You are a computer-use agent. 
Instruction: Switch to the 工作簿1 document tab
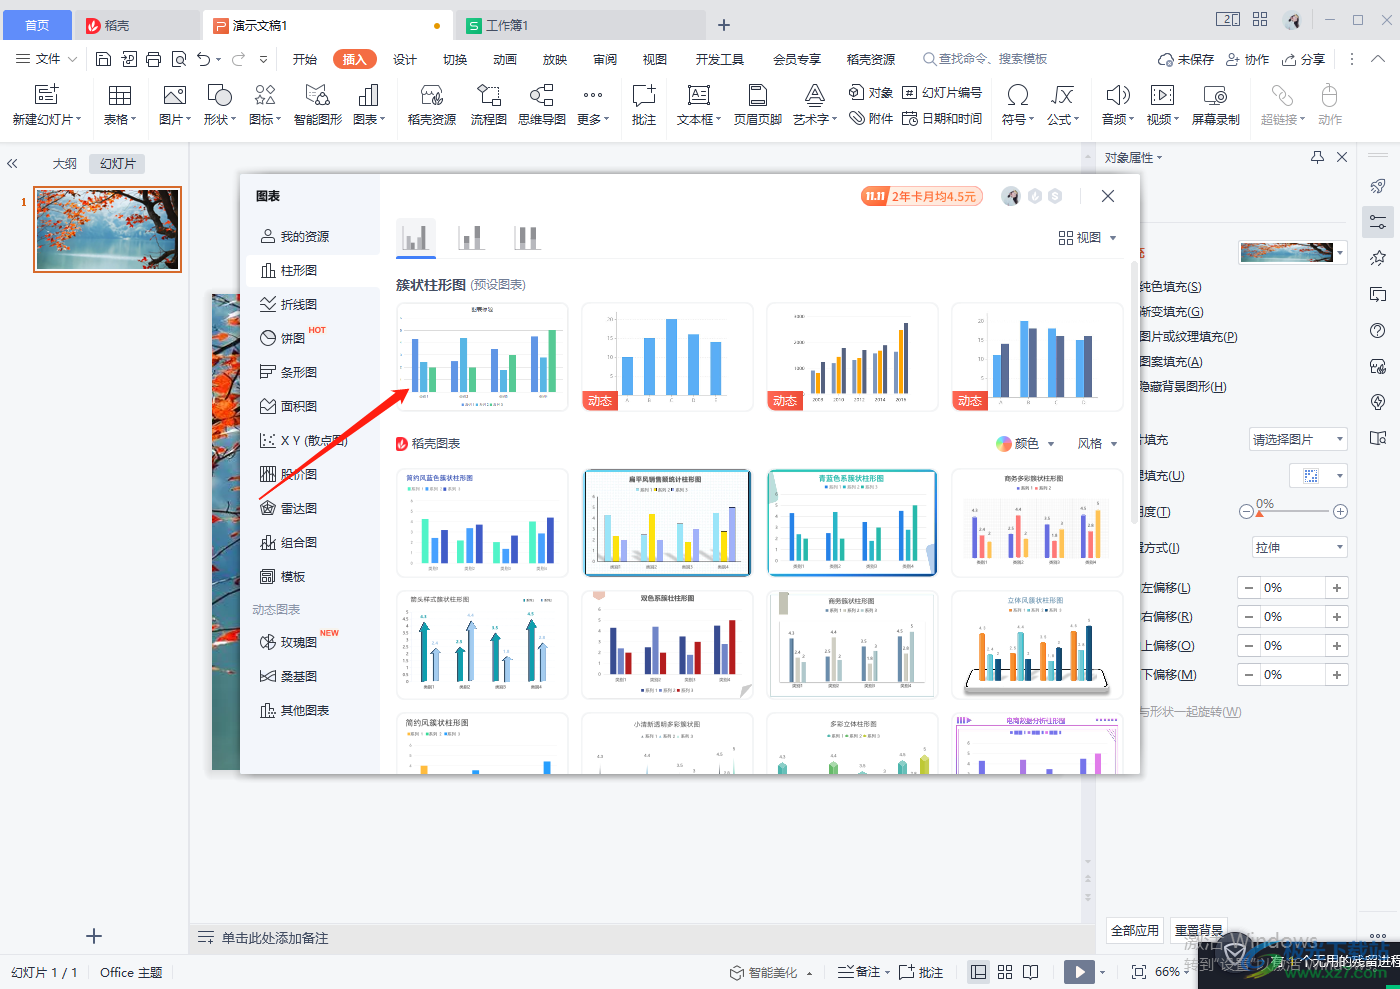tap(580, 25)
